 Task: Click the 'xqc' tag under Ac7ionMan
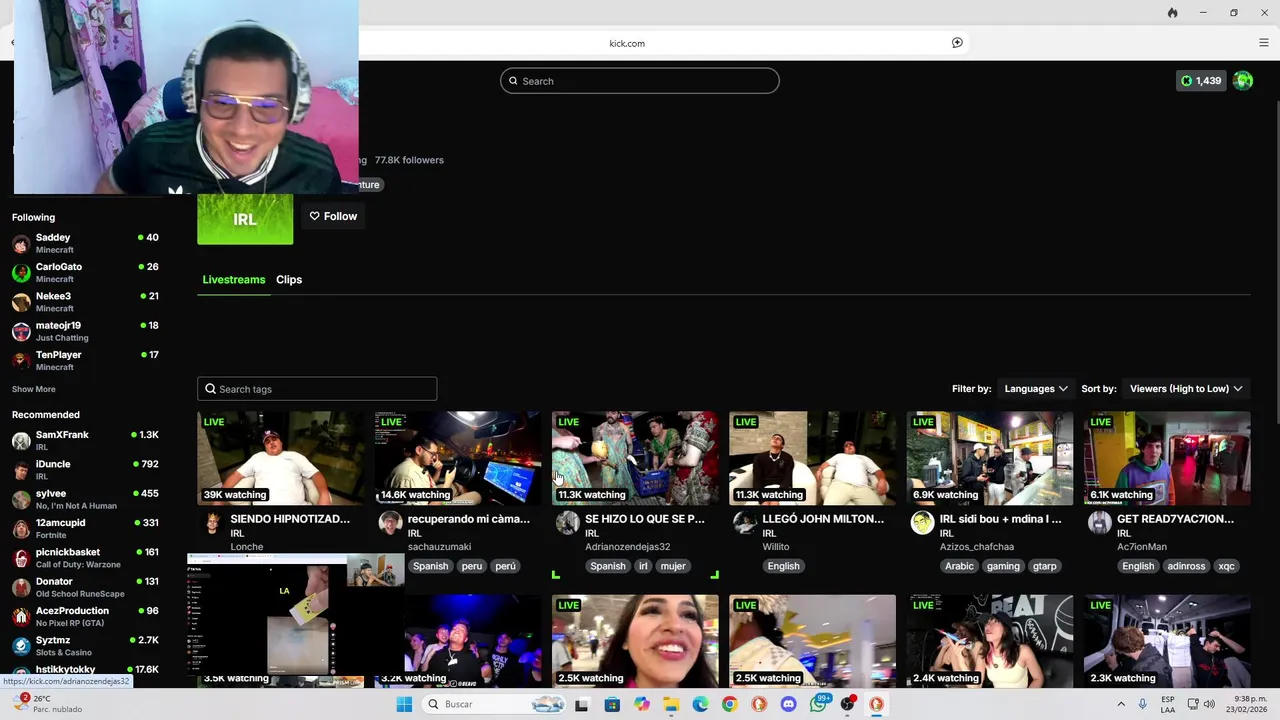click(1227, 566)
